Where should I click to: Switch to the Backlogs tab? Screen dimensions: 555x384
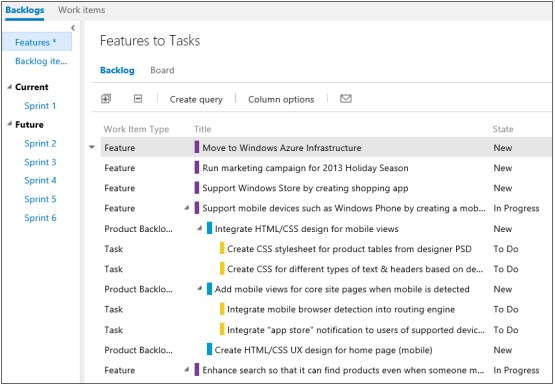coord(25,10)
